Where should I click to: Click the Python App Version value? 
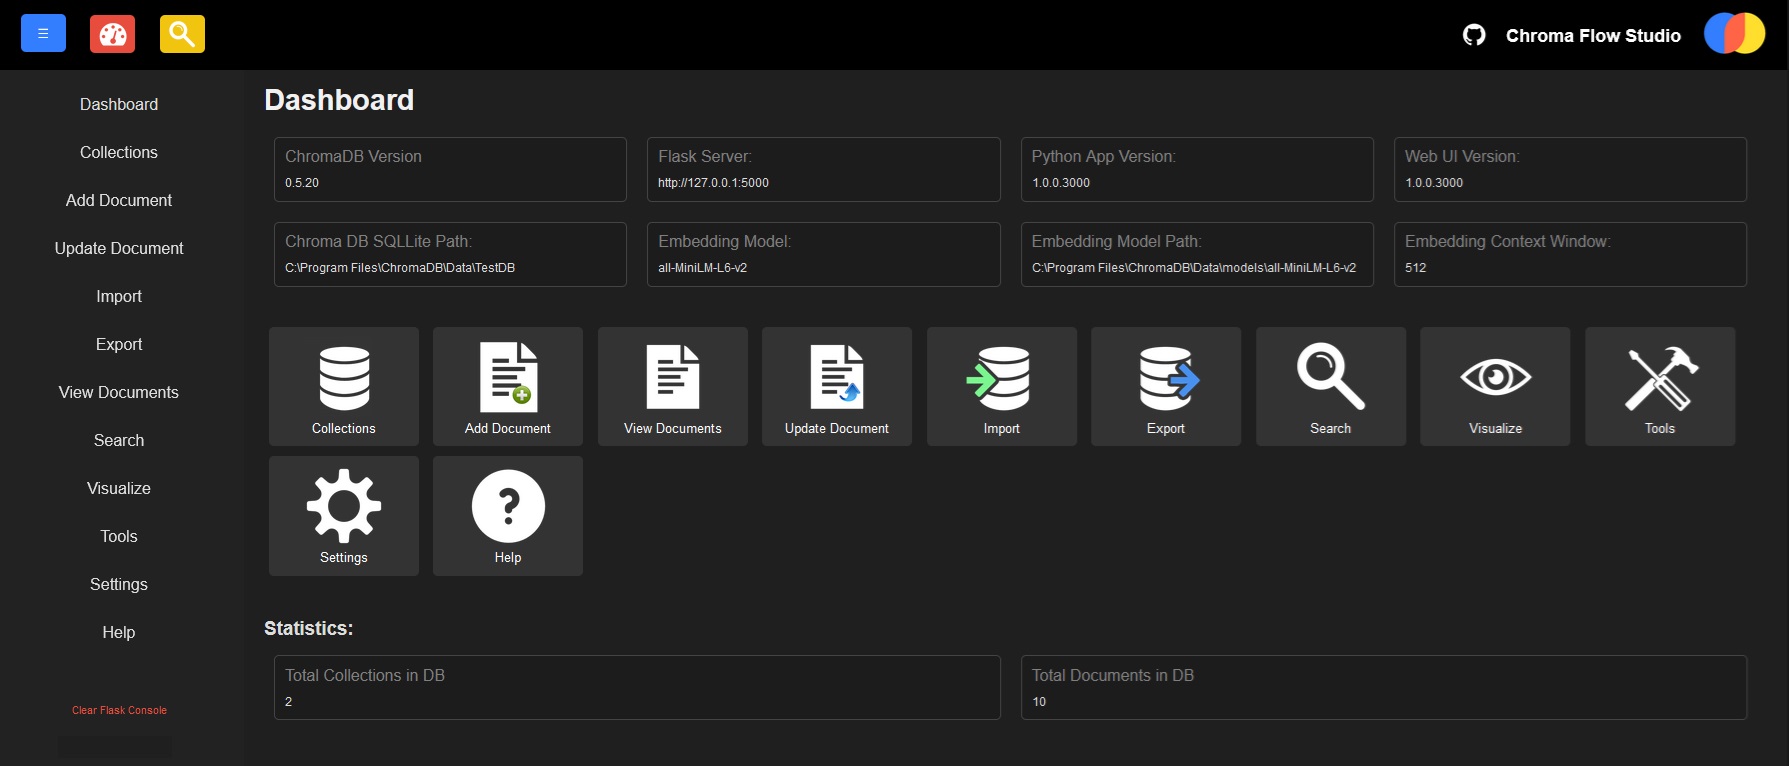(x=1061, y=183)
